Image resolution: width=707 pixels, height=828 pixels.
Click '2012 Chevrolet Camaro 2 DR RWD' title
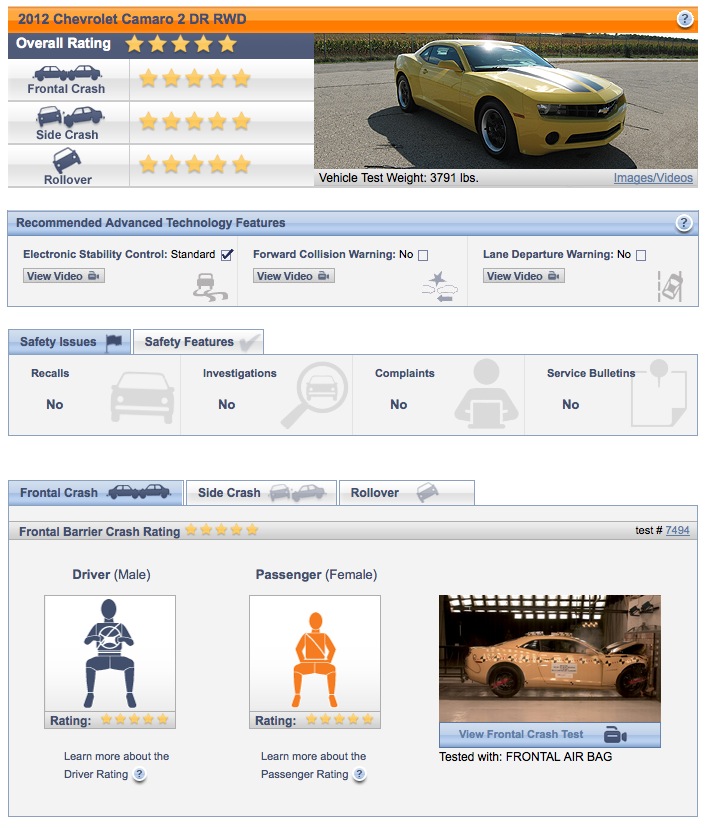point(132,19)
